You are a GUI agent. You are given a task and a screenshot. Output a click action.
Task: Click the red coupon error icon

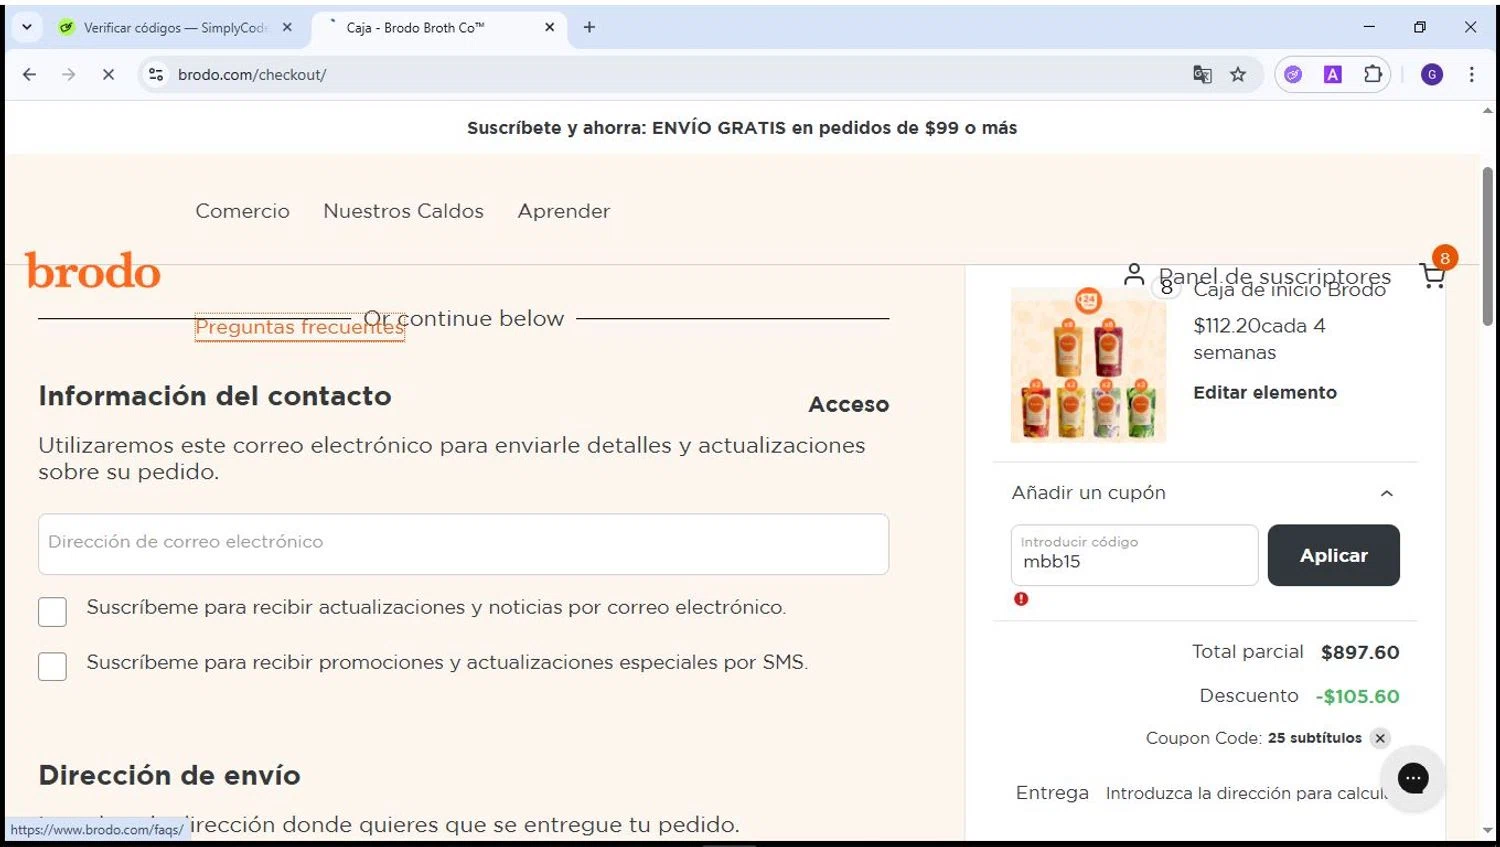[x=1021, y=599]
